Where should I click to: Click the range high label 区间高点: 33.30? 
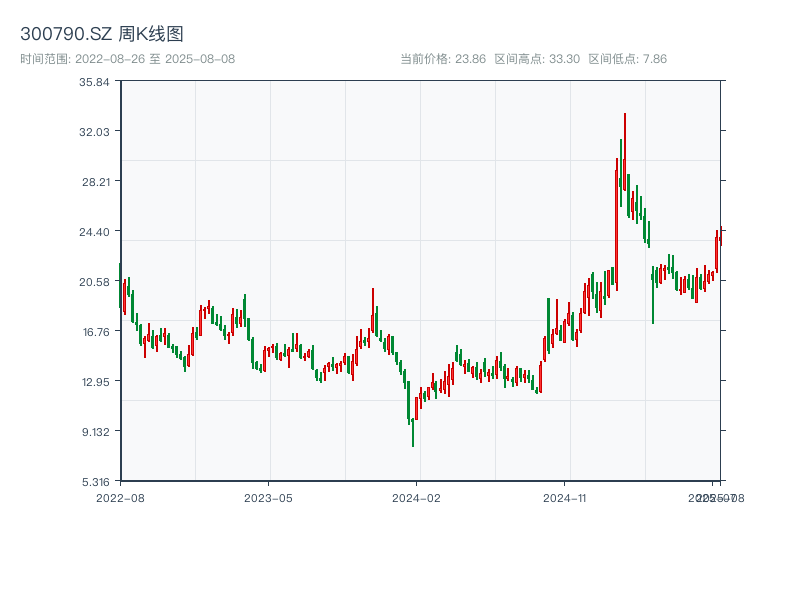pos(537,59)
